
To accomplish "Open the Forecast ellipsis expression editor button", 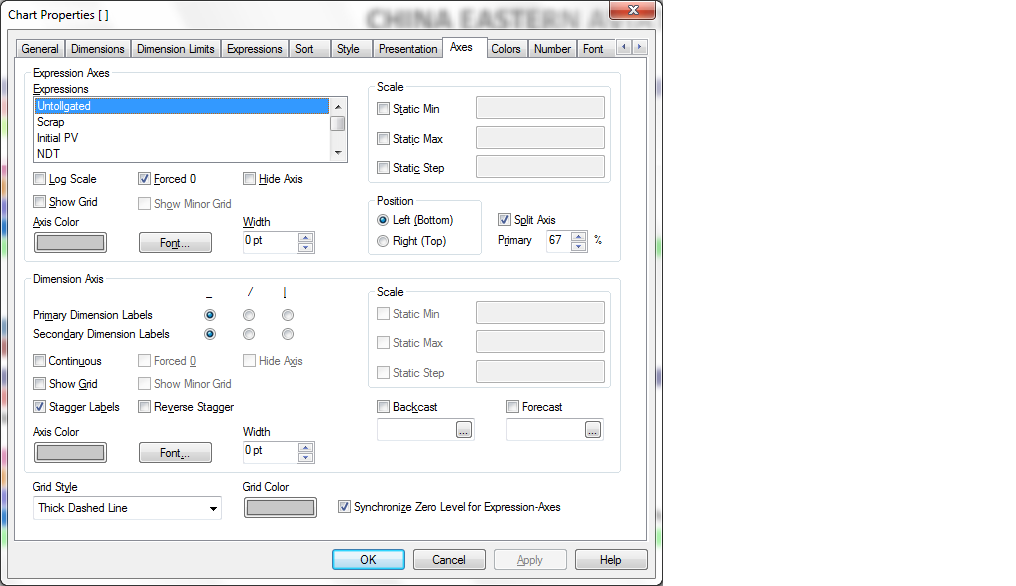I will tap(593, 430).
